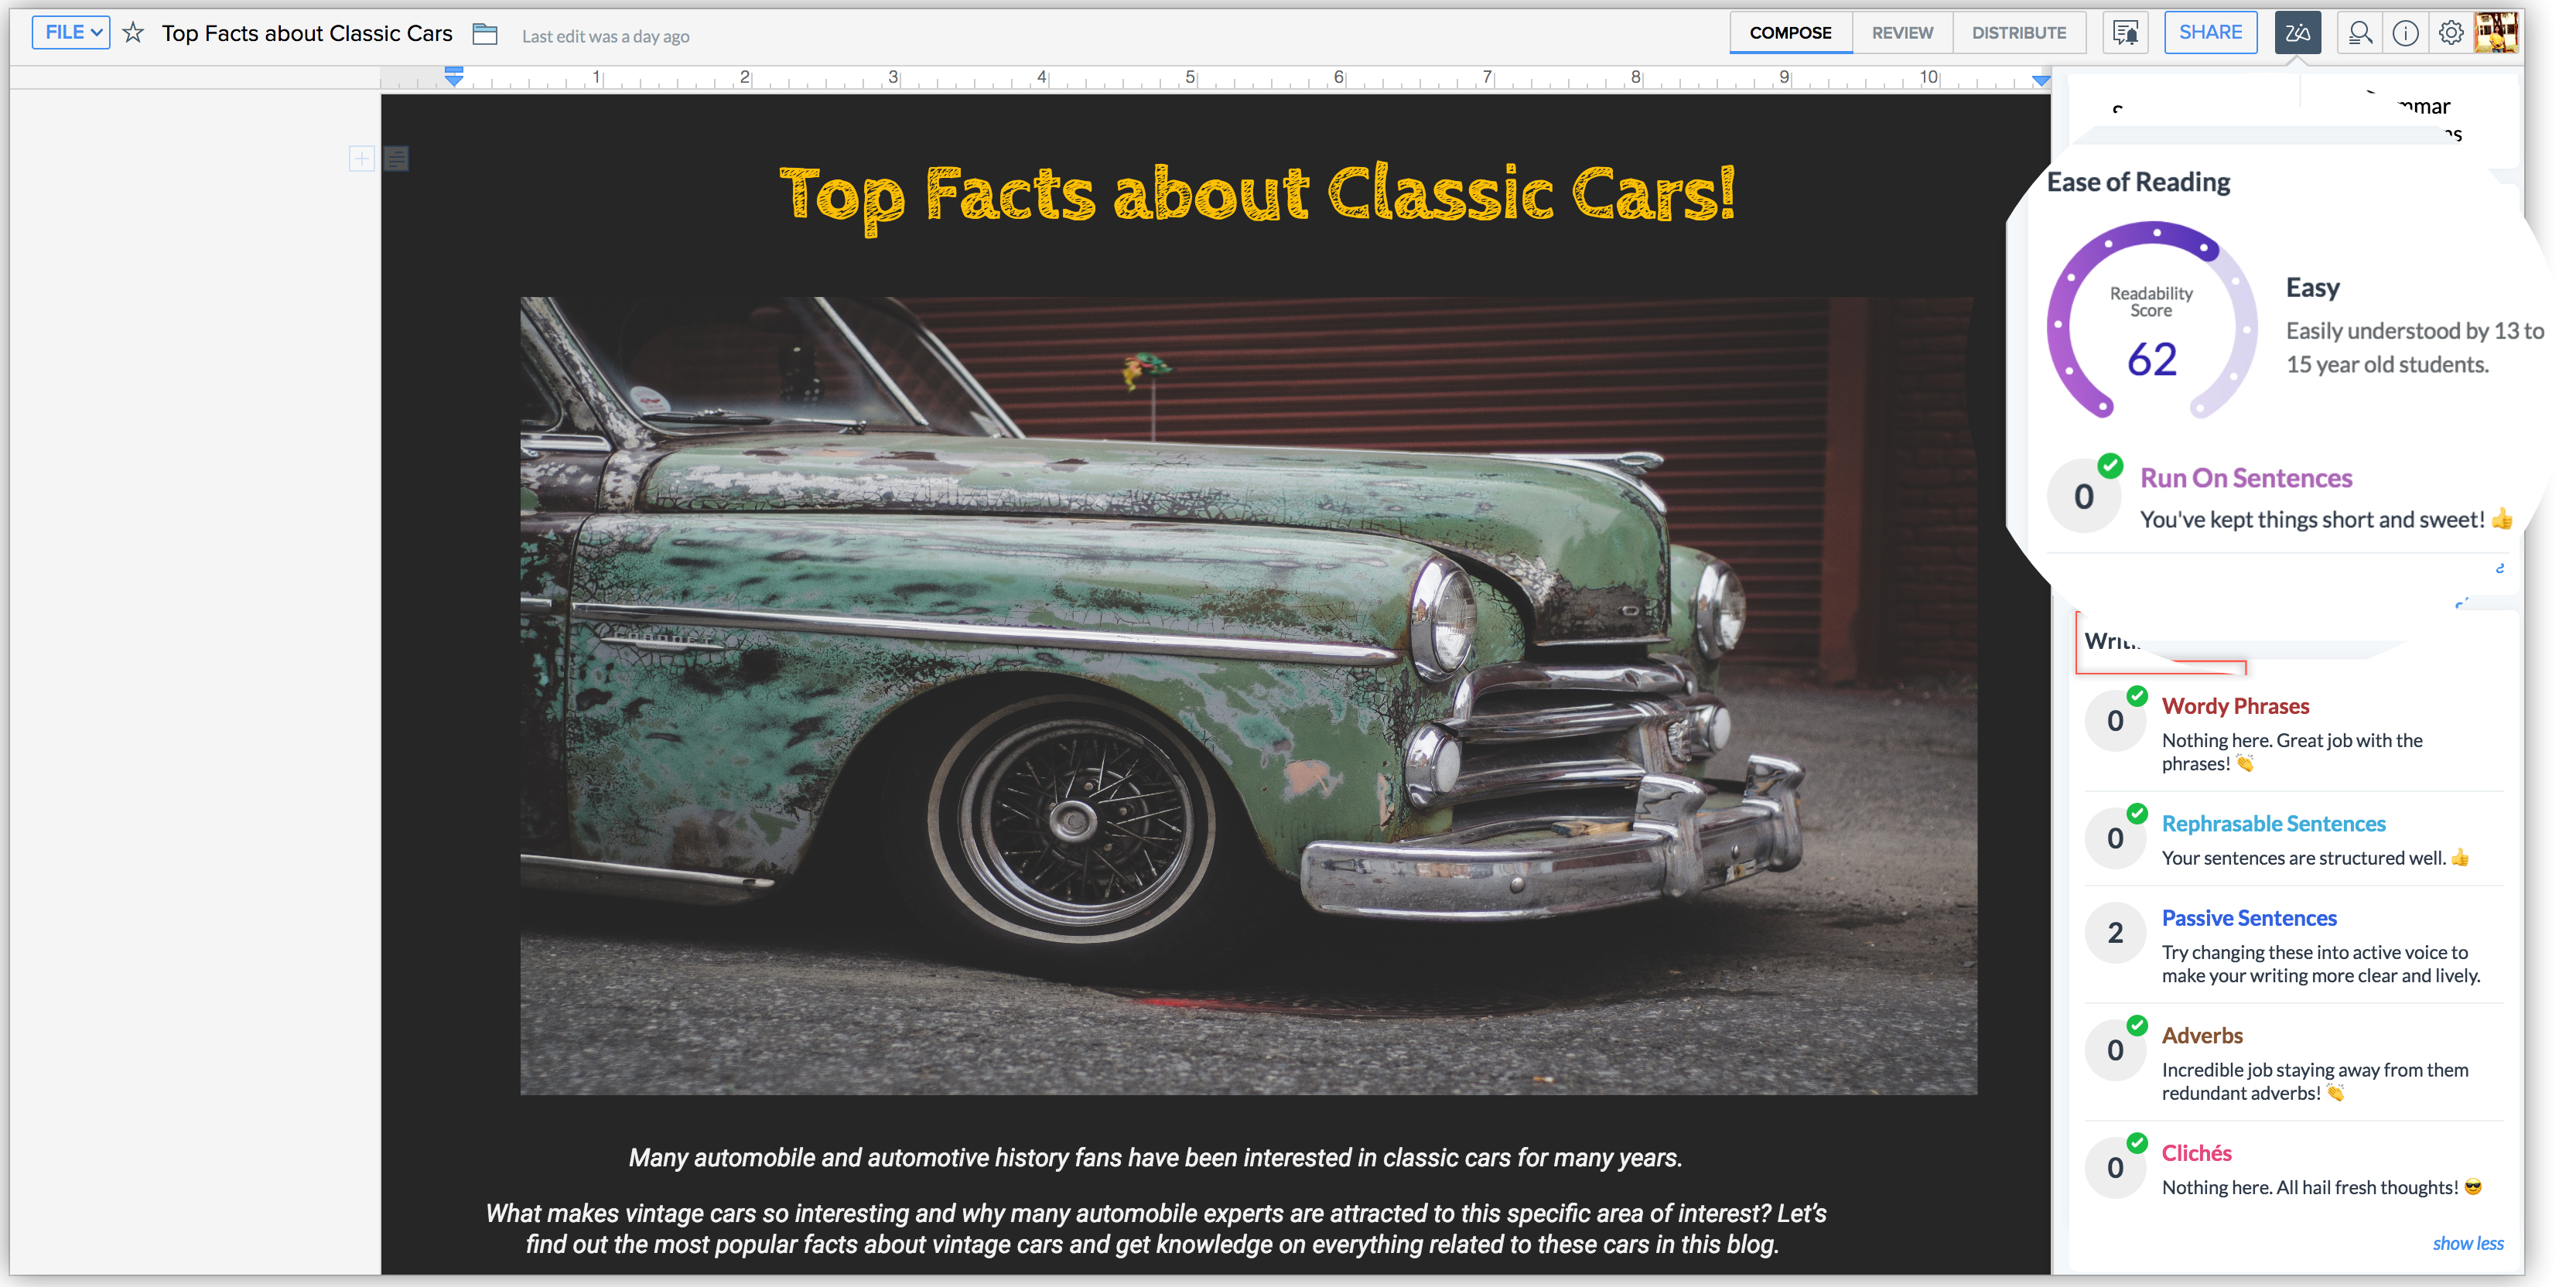Screen dimensions: 2576x1287
Task: Select the COMPOSE tab
Action: coord(1790,33)
